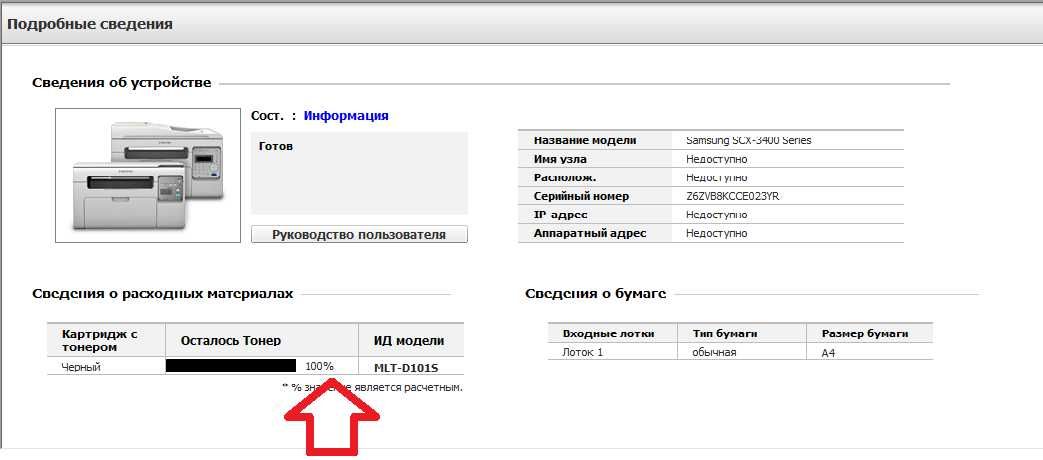1043x460 pixels.
Task: Open the Руководство пользователя button
Action: (359, 235)
